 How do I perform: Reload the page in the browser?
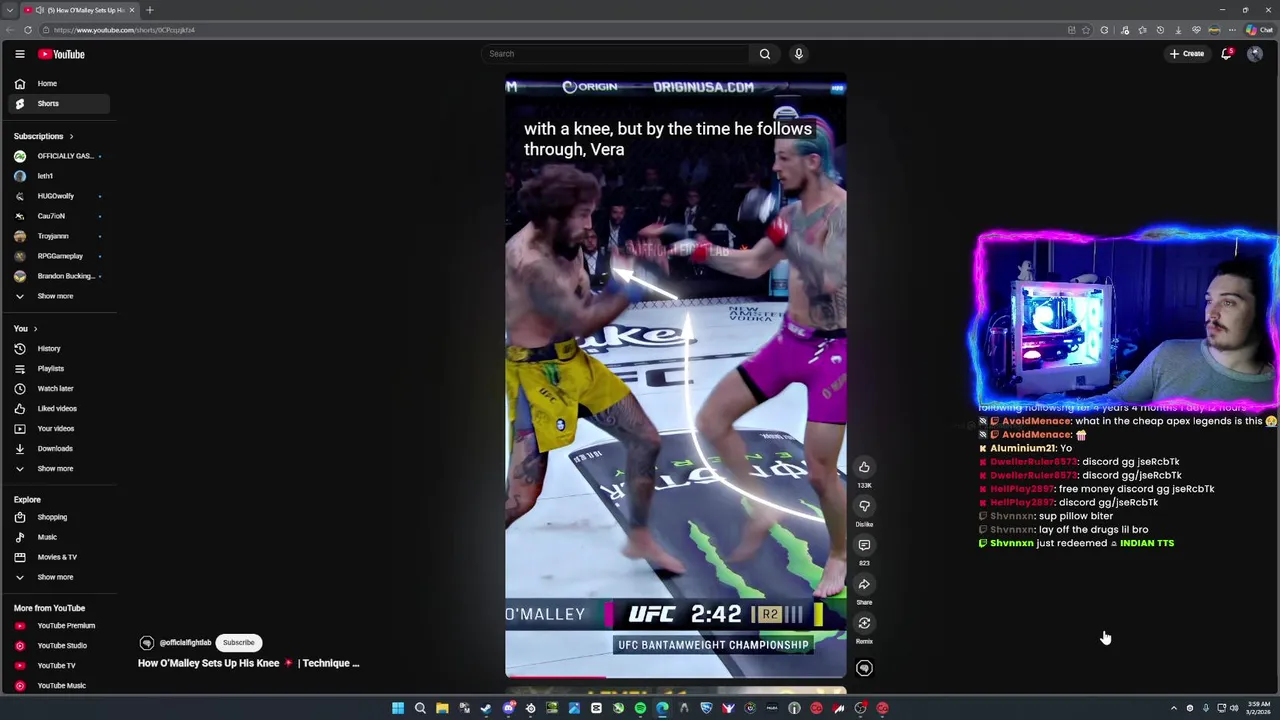coord(28,30)
